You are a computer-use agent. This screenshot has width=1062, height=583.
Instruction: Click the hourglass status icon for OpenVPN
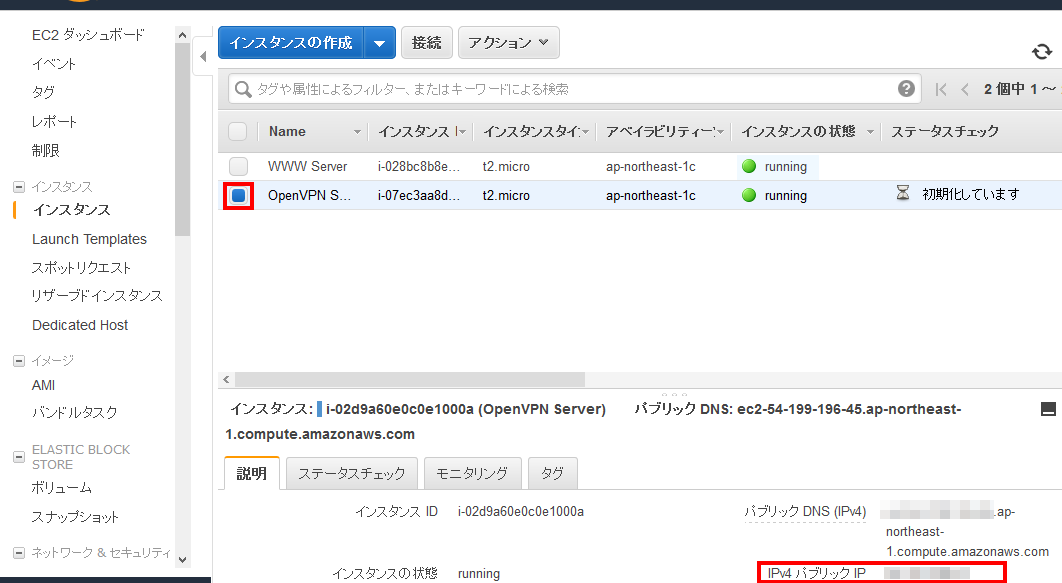(903, 194)
